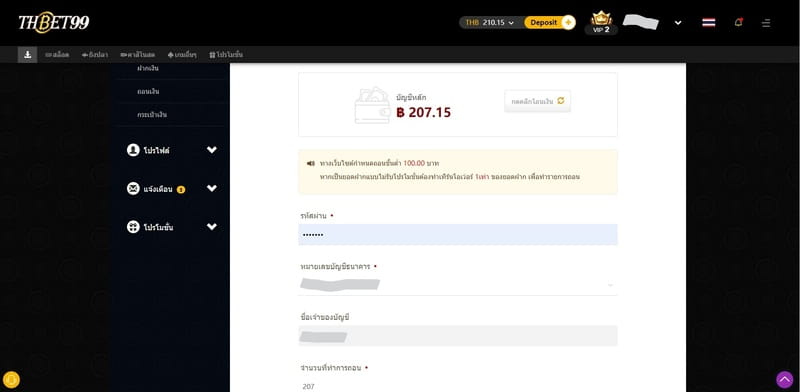Viewport: 800px width, 392px height.
Task: Click the 100.00 minimum withdrawal amount text
Action: [x=414, y=163]
